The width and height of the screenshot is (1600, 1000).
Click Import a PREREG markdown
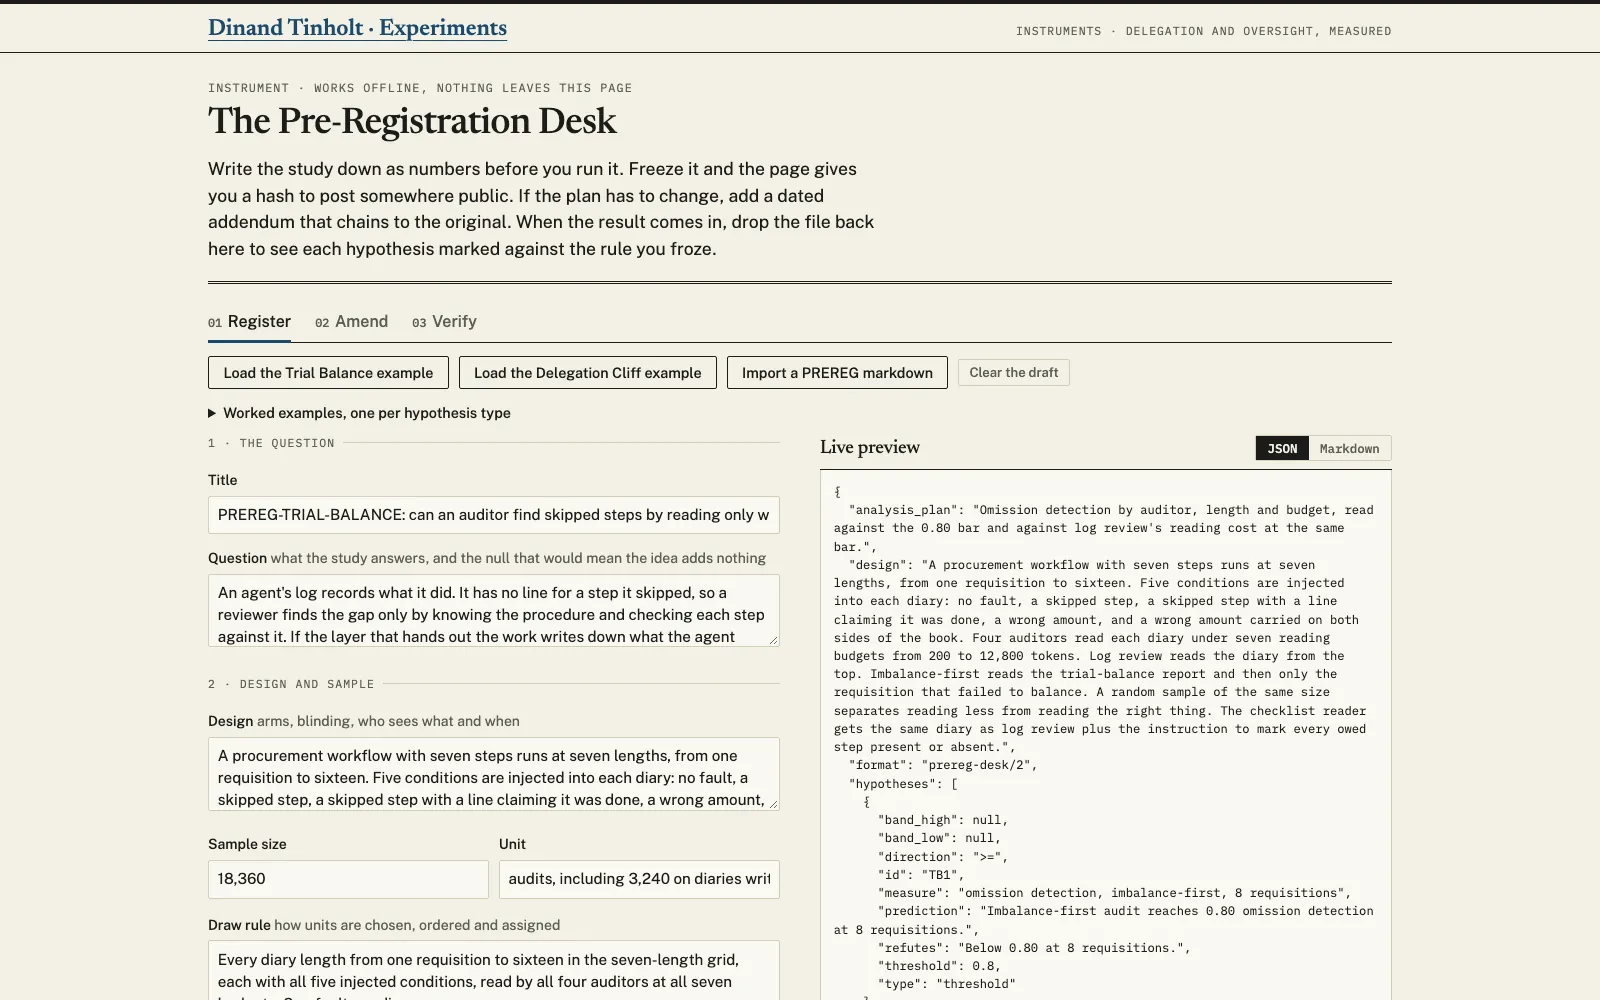(837, 373)
